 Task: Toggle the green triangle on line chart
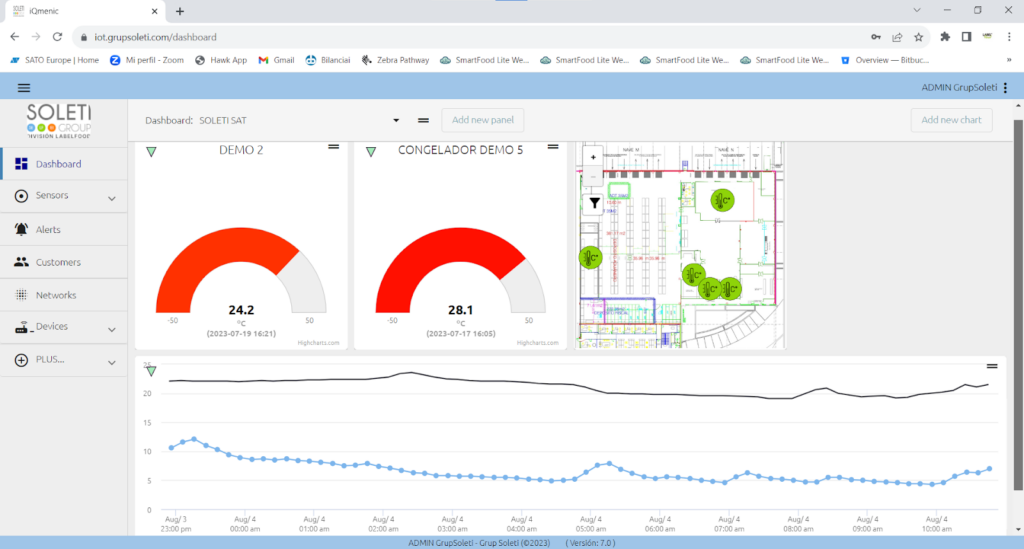(x=151, y=371)
